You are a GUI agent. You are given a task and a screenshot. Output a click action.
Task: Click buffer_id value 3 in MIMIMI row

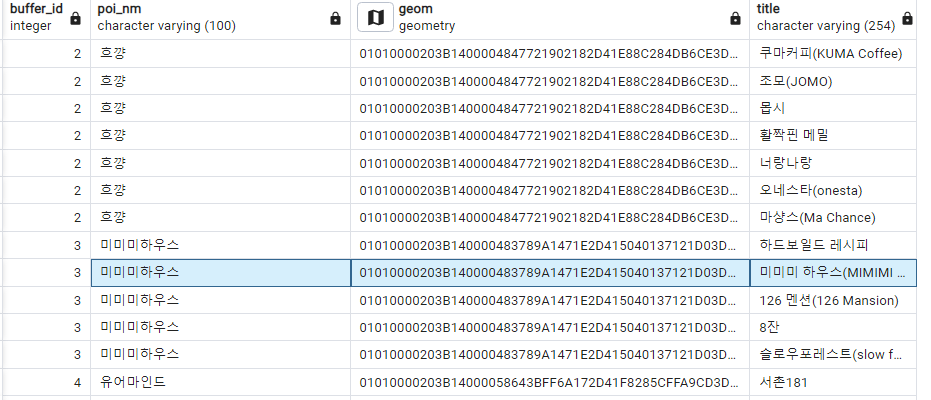click(77, 272)
